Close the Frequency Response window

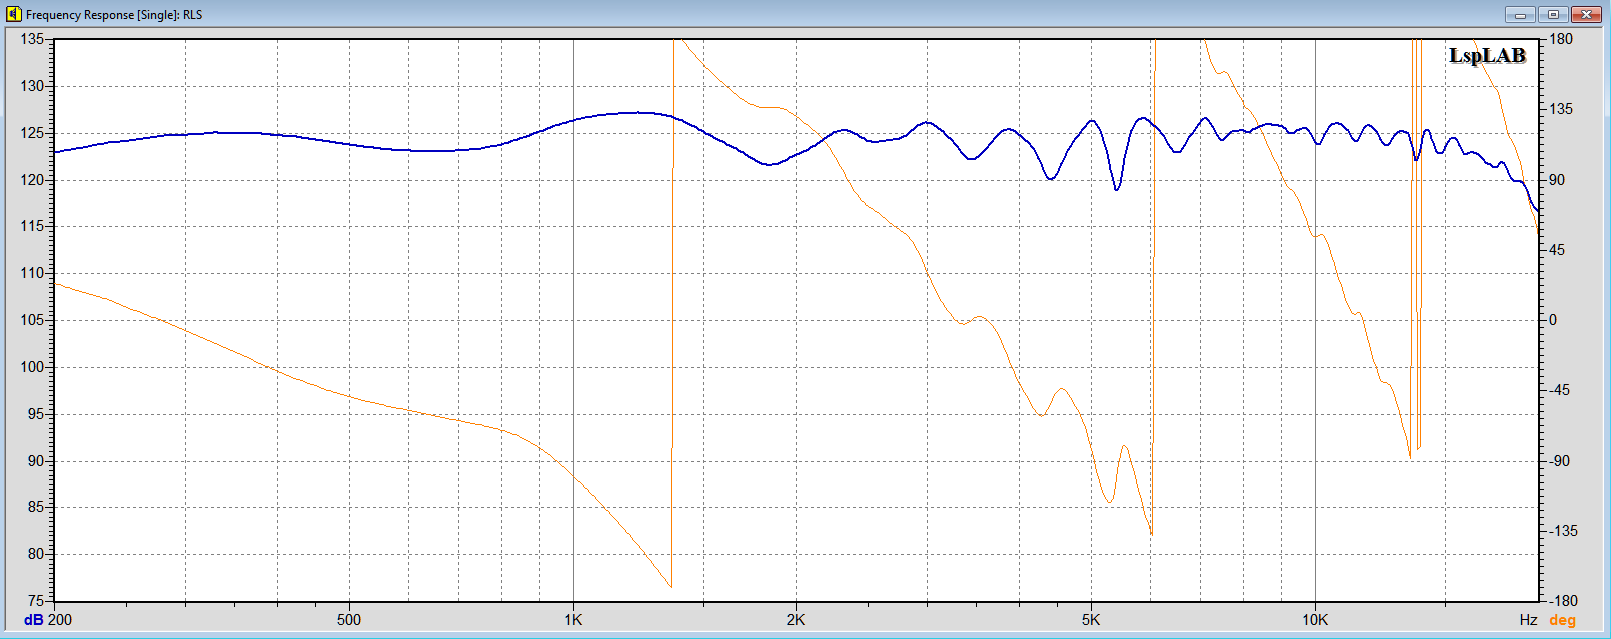[x=1586, y=14]
